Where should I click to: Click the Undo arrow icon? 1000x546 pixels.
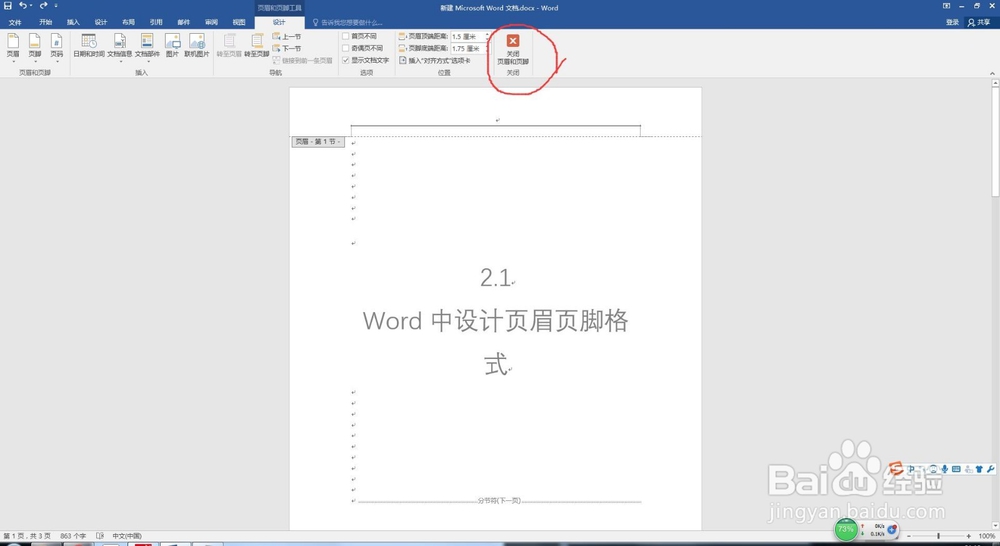pyautogui.click(x=23, y=6)
